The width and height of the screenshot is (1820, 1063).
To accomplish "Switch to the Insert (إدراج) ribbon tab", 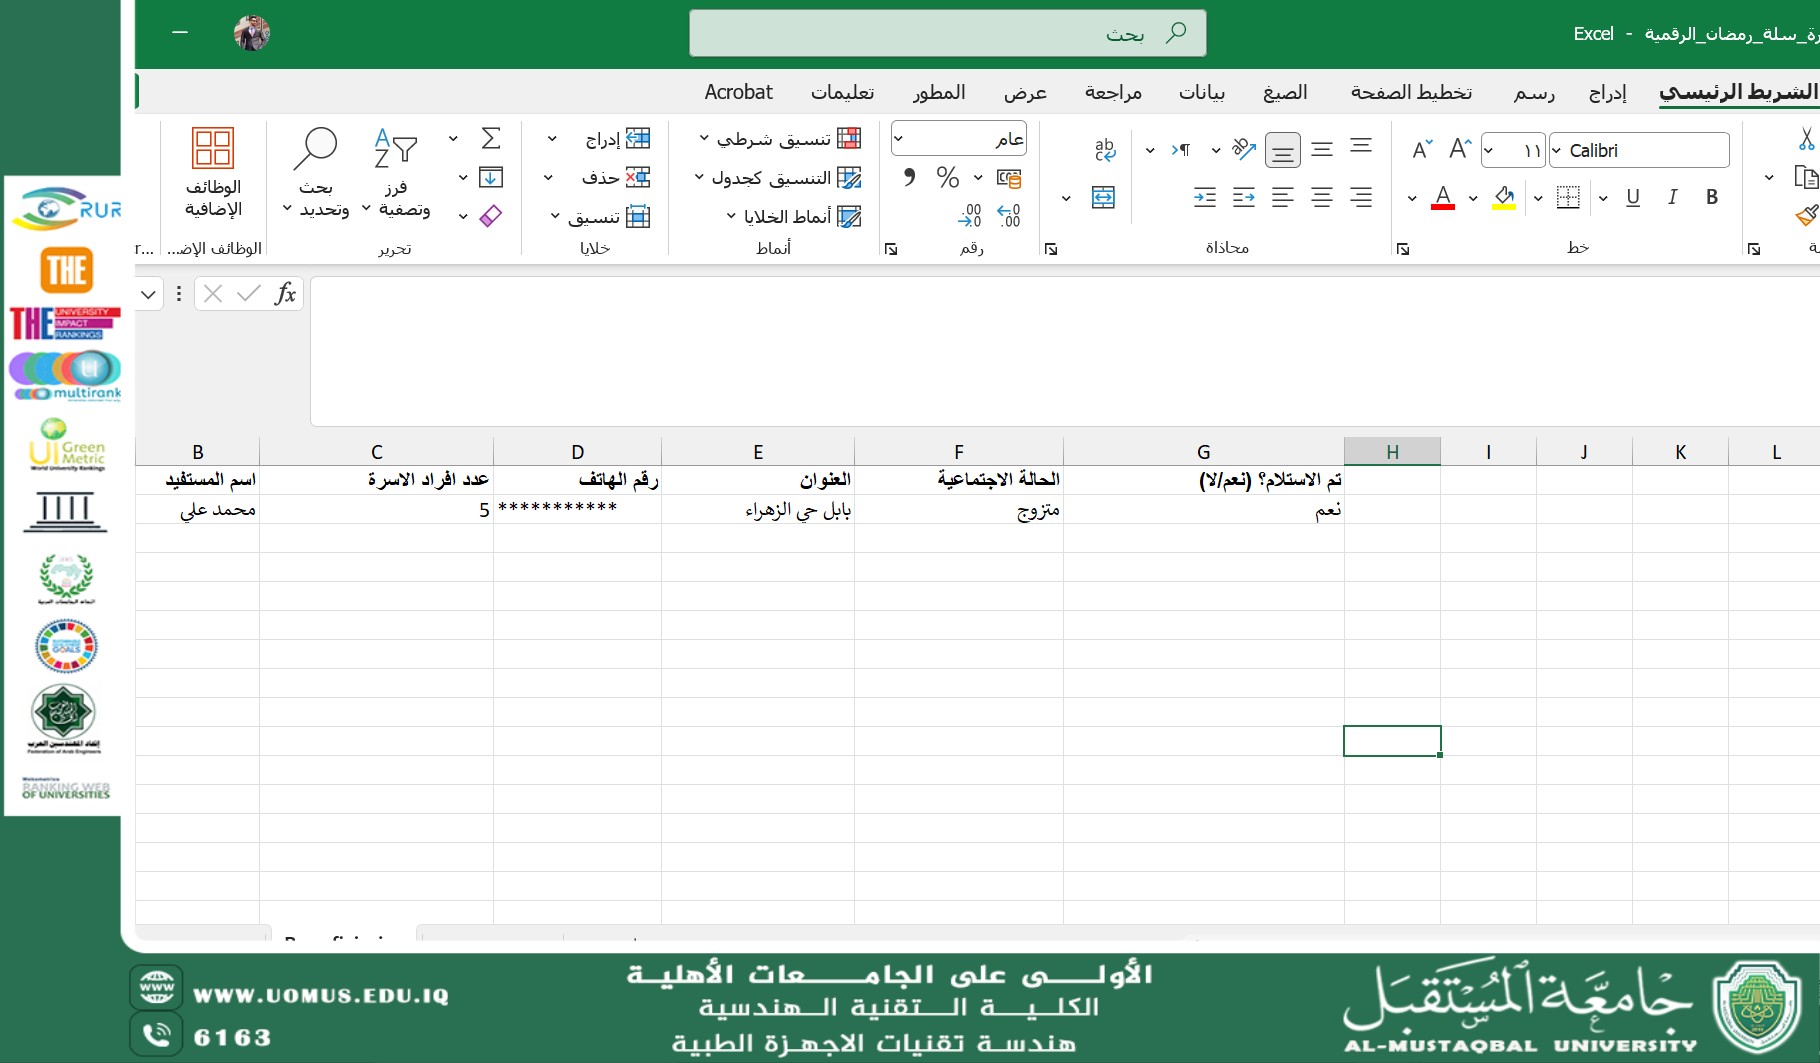I will 1607,93.
